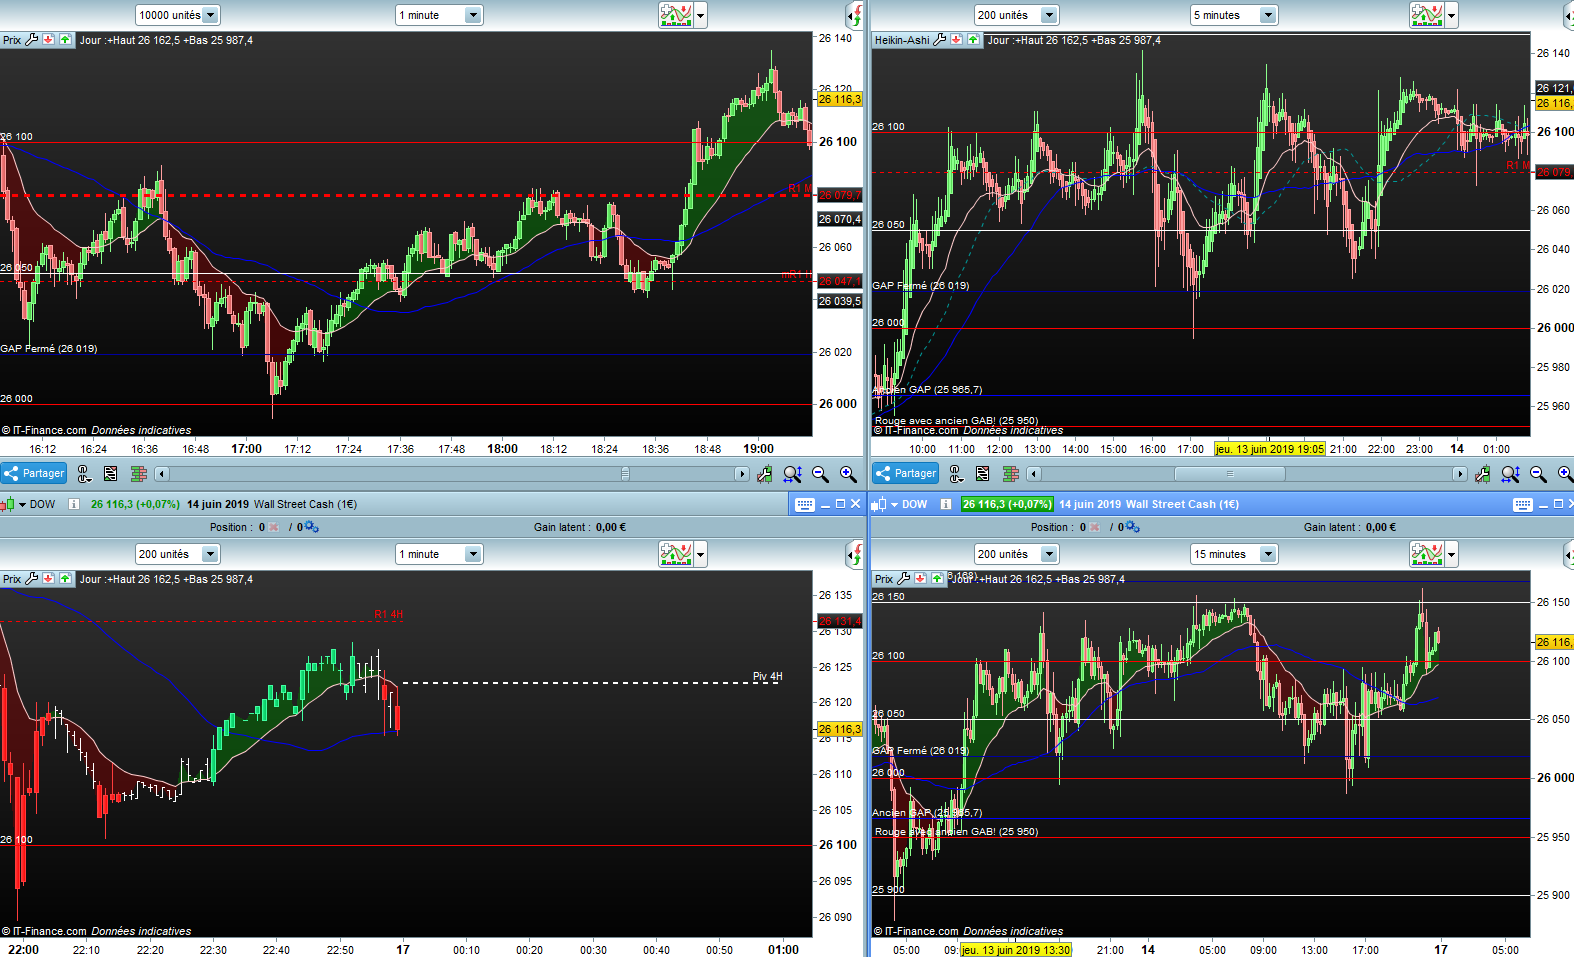This screenshot has width=1574, height=957.
Task: Click the green up-arrow icon beside Prix in top-left chart
Action: (65, 40)
